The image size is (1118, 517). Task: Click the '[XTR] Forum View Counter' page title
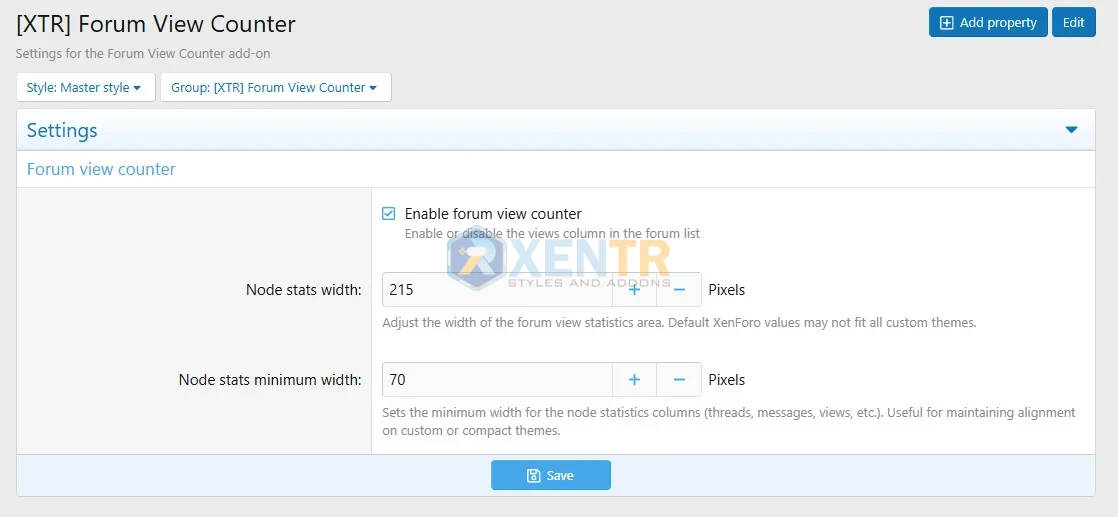156,23
